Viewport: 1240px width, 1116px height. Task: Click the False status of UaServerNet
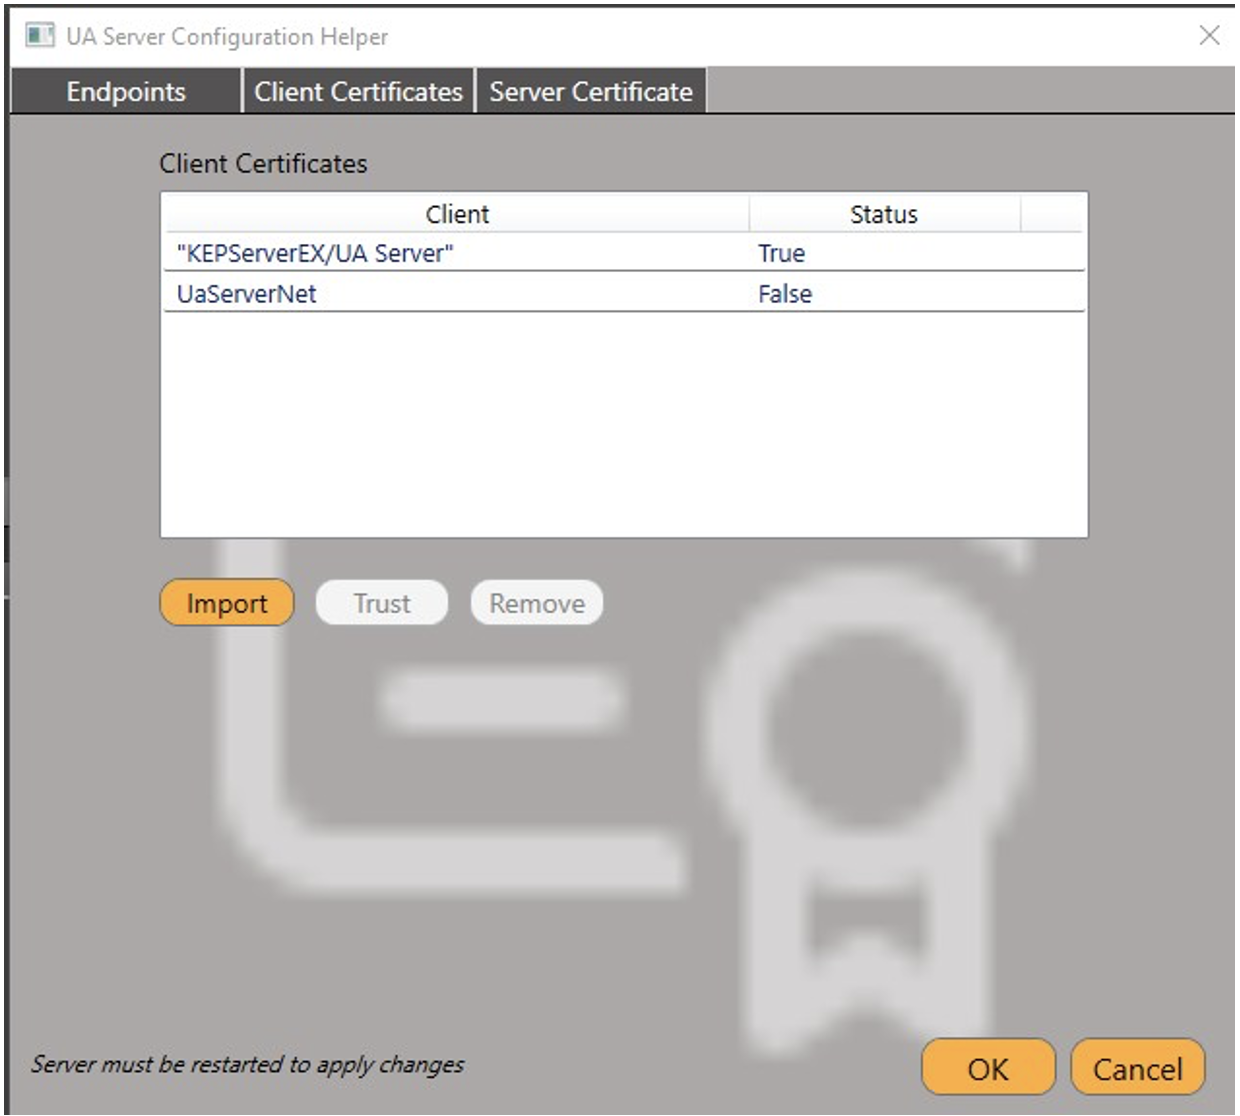(785, 294)
